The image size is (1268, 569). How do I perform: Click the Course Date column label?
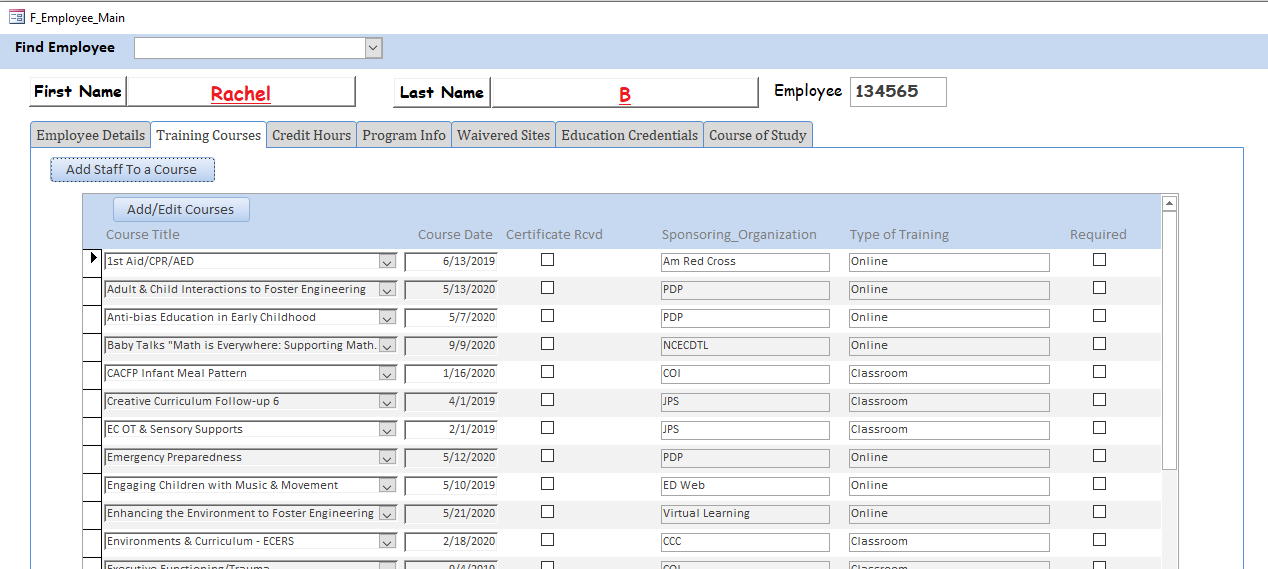(x=455, y=235)
